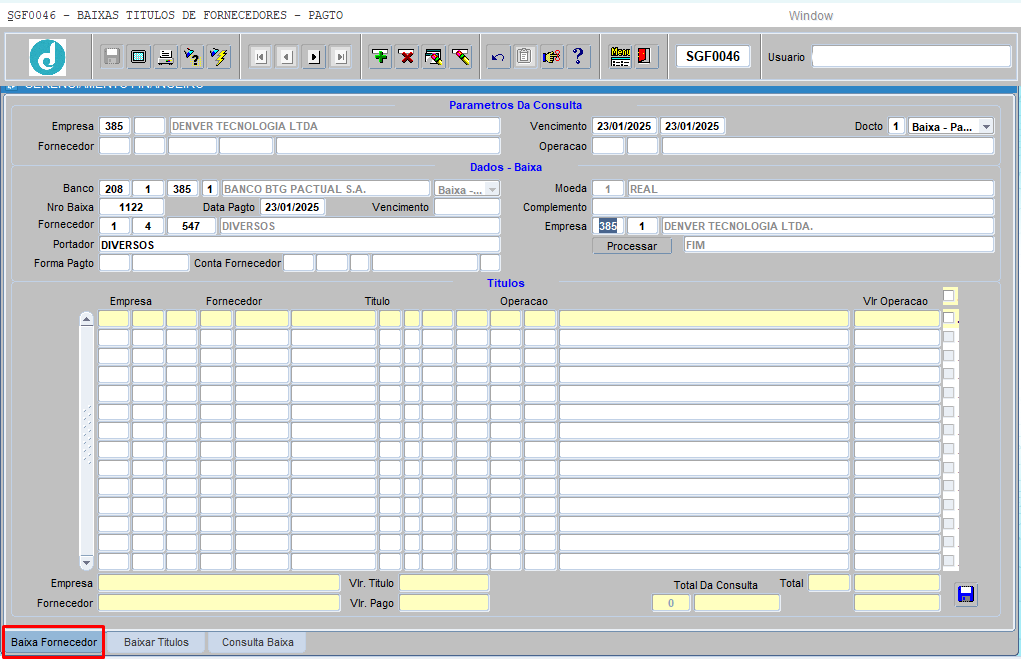The image size is (1021, 659).
Task: Toggle the select-all checkbox beside Vlr Operacao header
Action: coord(949,296)
